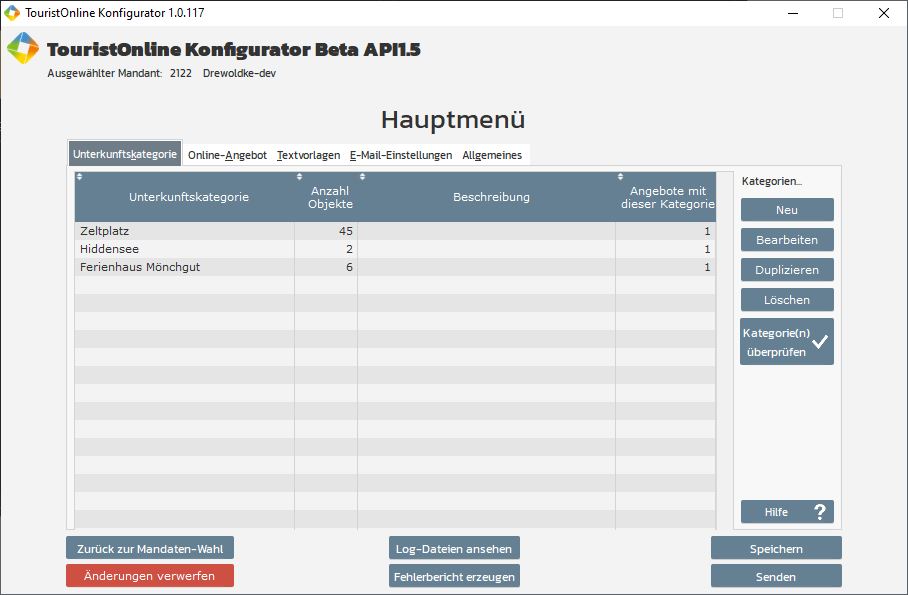Screen dimensions: 908x595
Task: Click the Unterkunftskategorie column header
Action: (x=185, y=196)
